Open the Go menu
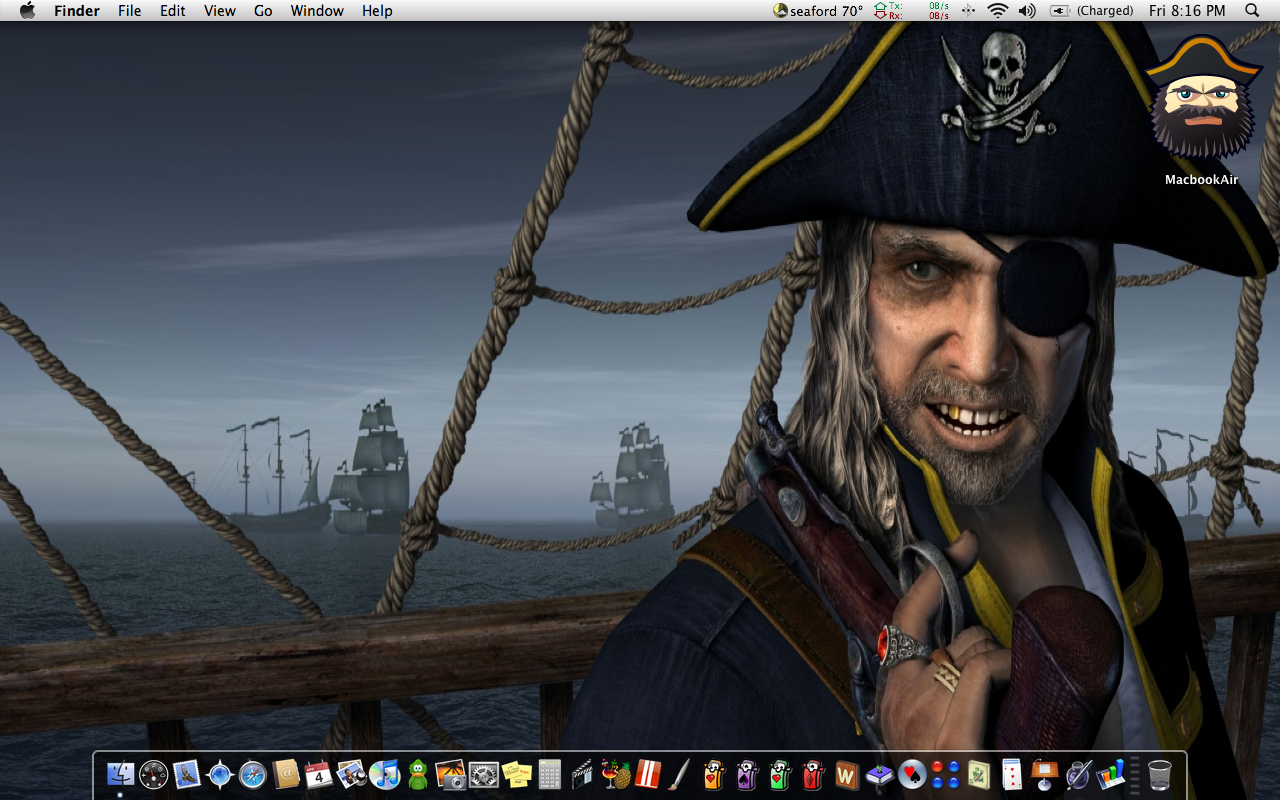Image resolution: width=1280 pixels, height=800 pixels. 263,11
